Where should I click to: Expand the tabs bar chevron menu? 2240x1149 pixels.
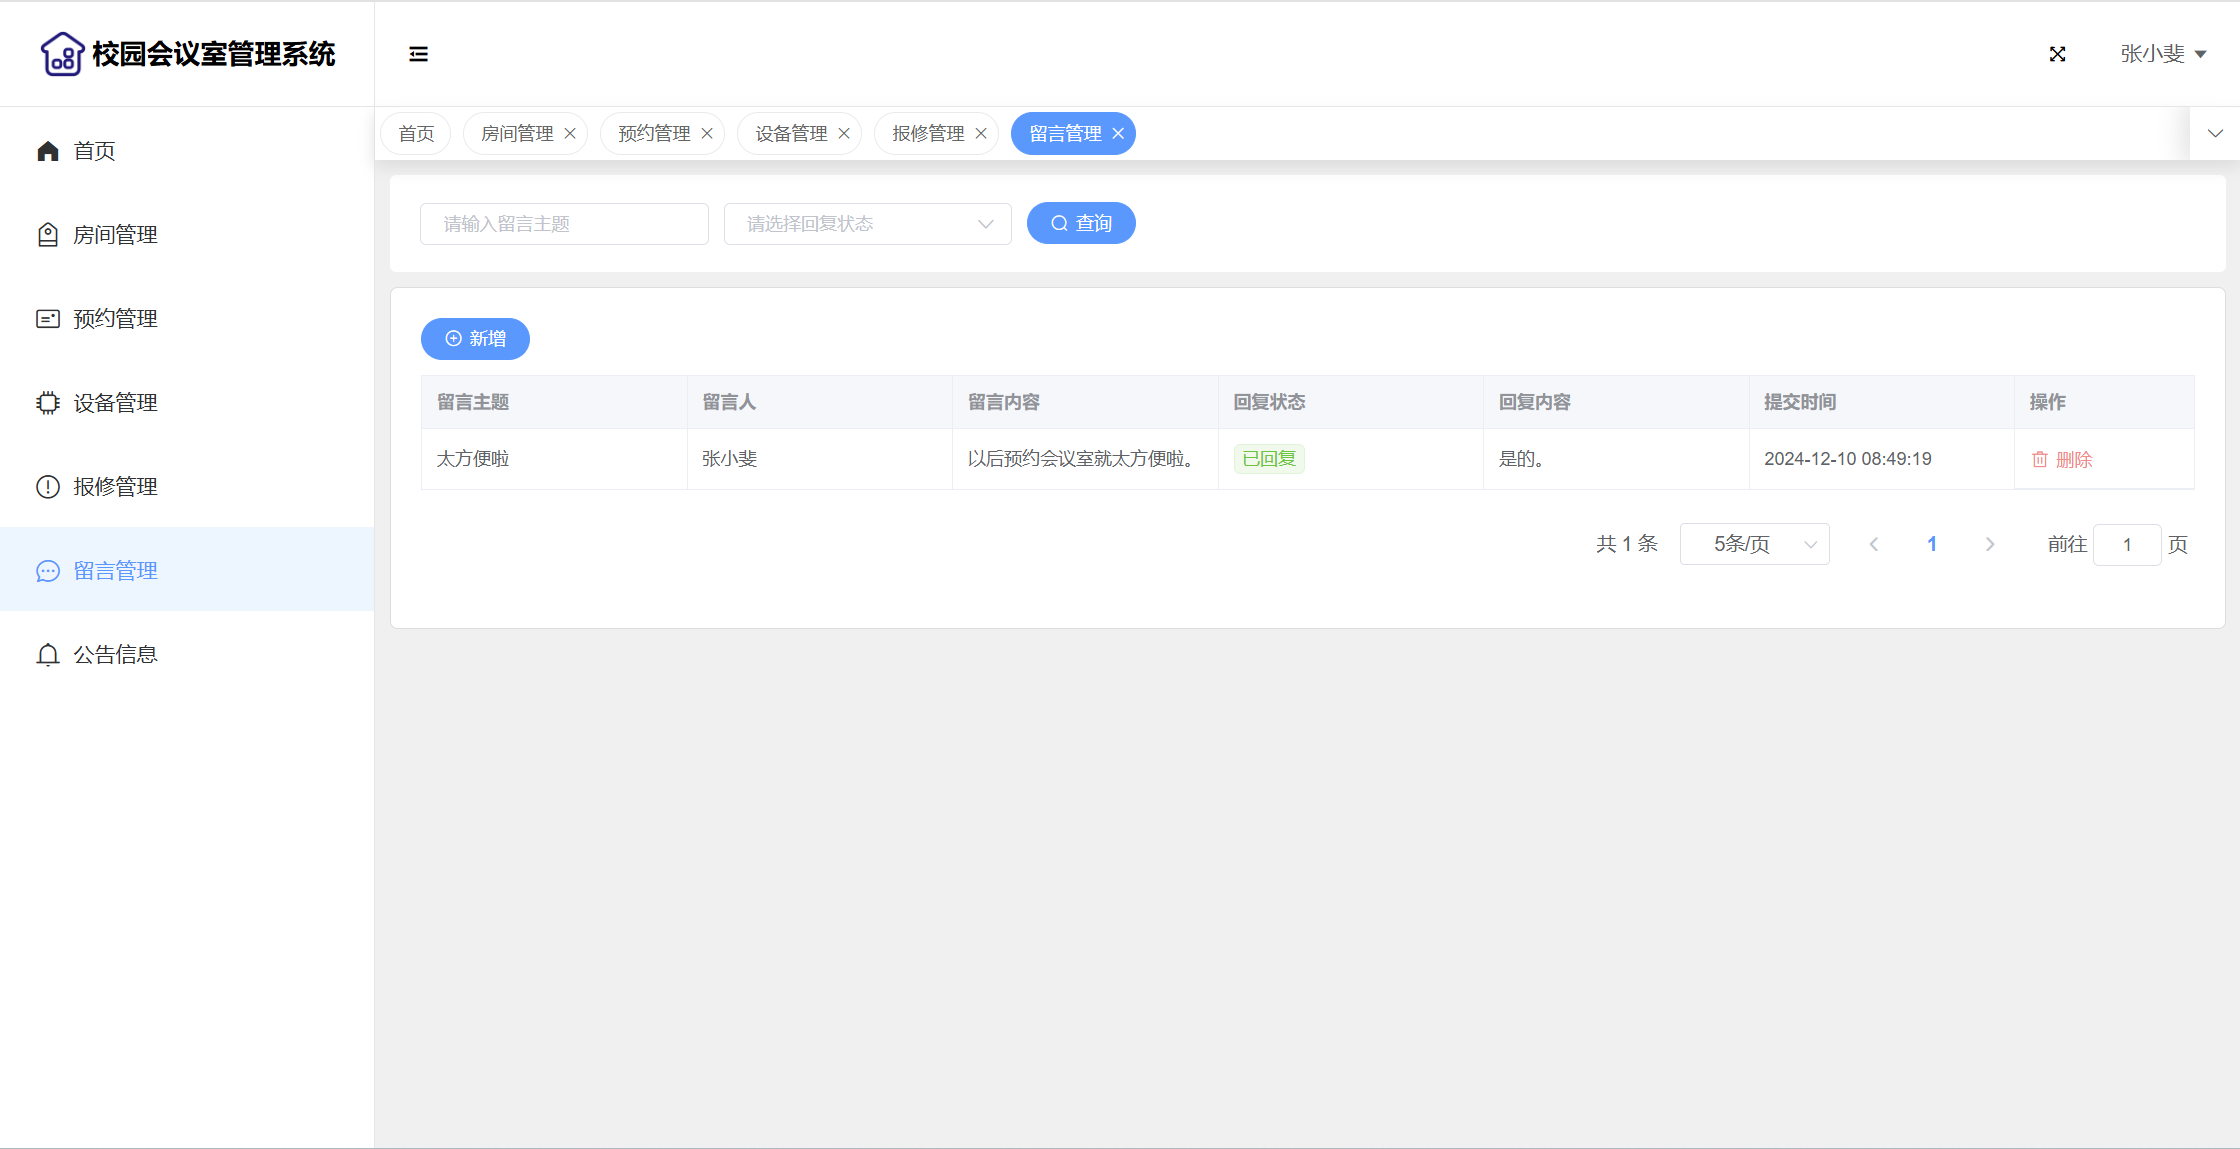(2215, 134)
